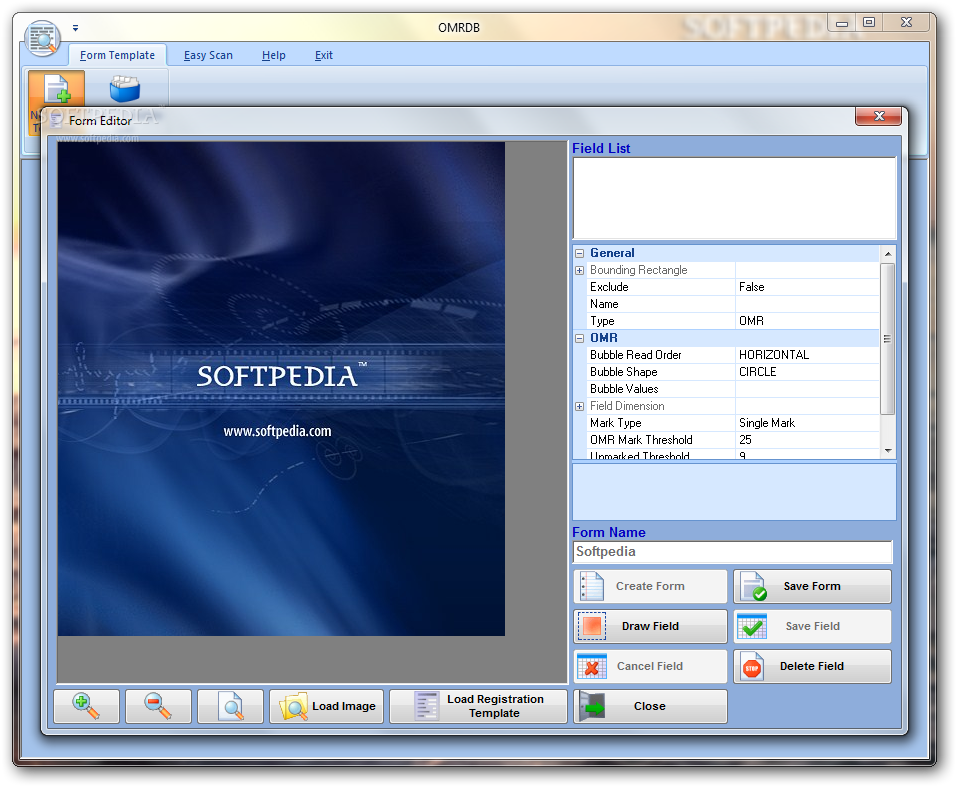Click the Save Field button

pyautogui.click(x=812, y=626)
